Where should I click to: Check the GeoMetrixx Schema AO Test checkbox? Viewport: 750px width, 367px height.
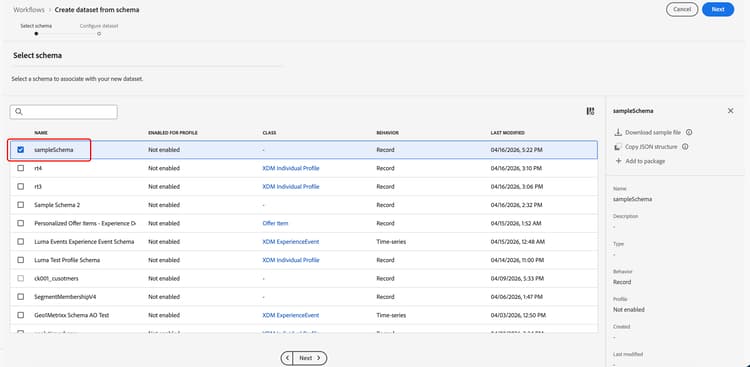pyautogui.click(x=21, y=315)
